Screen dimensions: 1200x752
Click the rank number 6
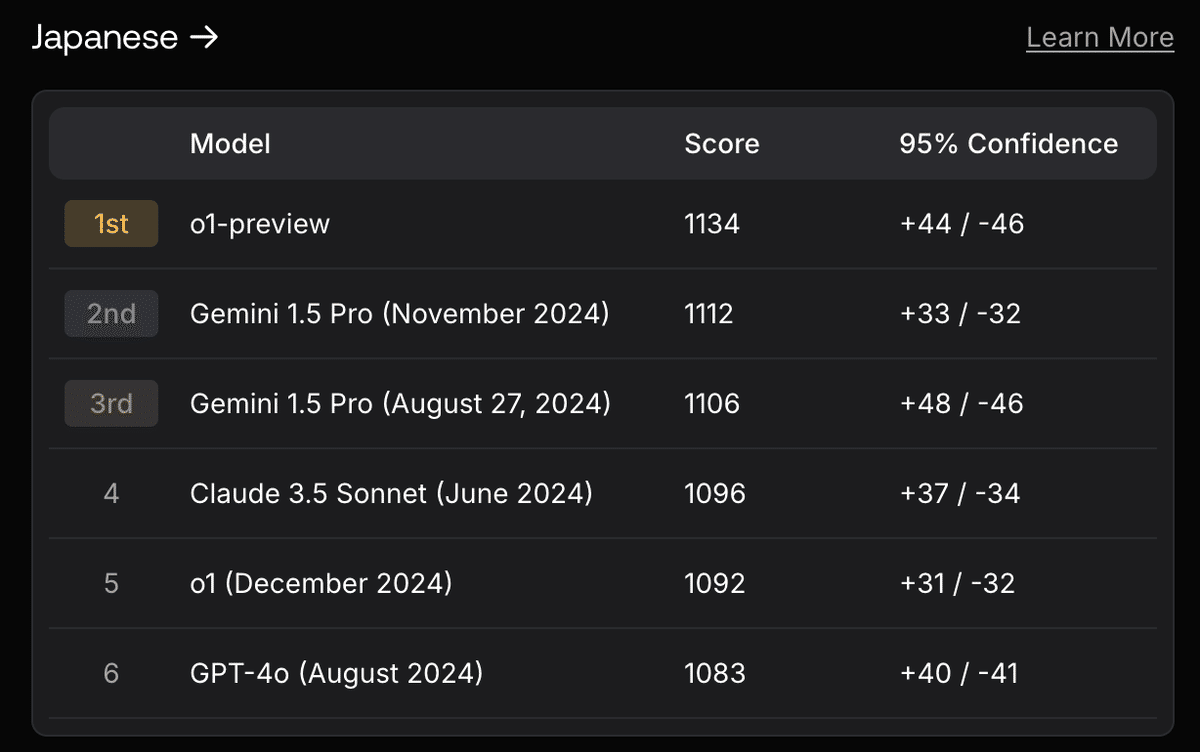click(111, 674)
